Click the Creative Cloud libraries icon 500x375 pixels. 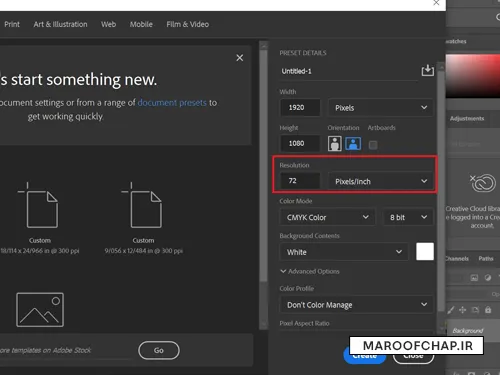pos(483,183)
